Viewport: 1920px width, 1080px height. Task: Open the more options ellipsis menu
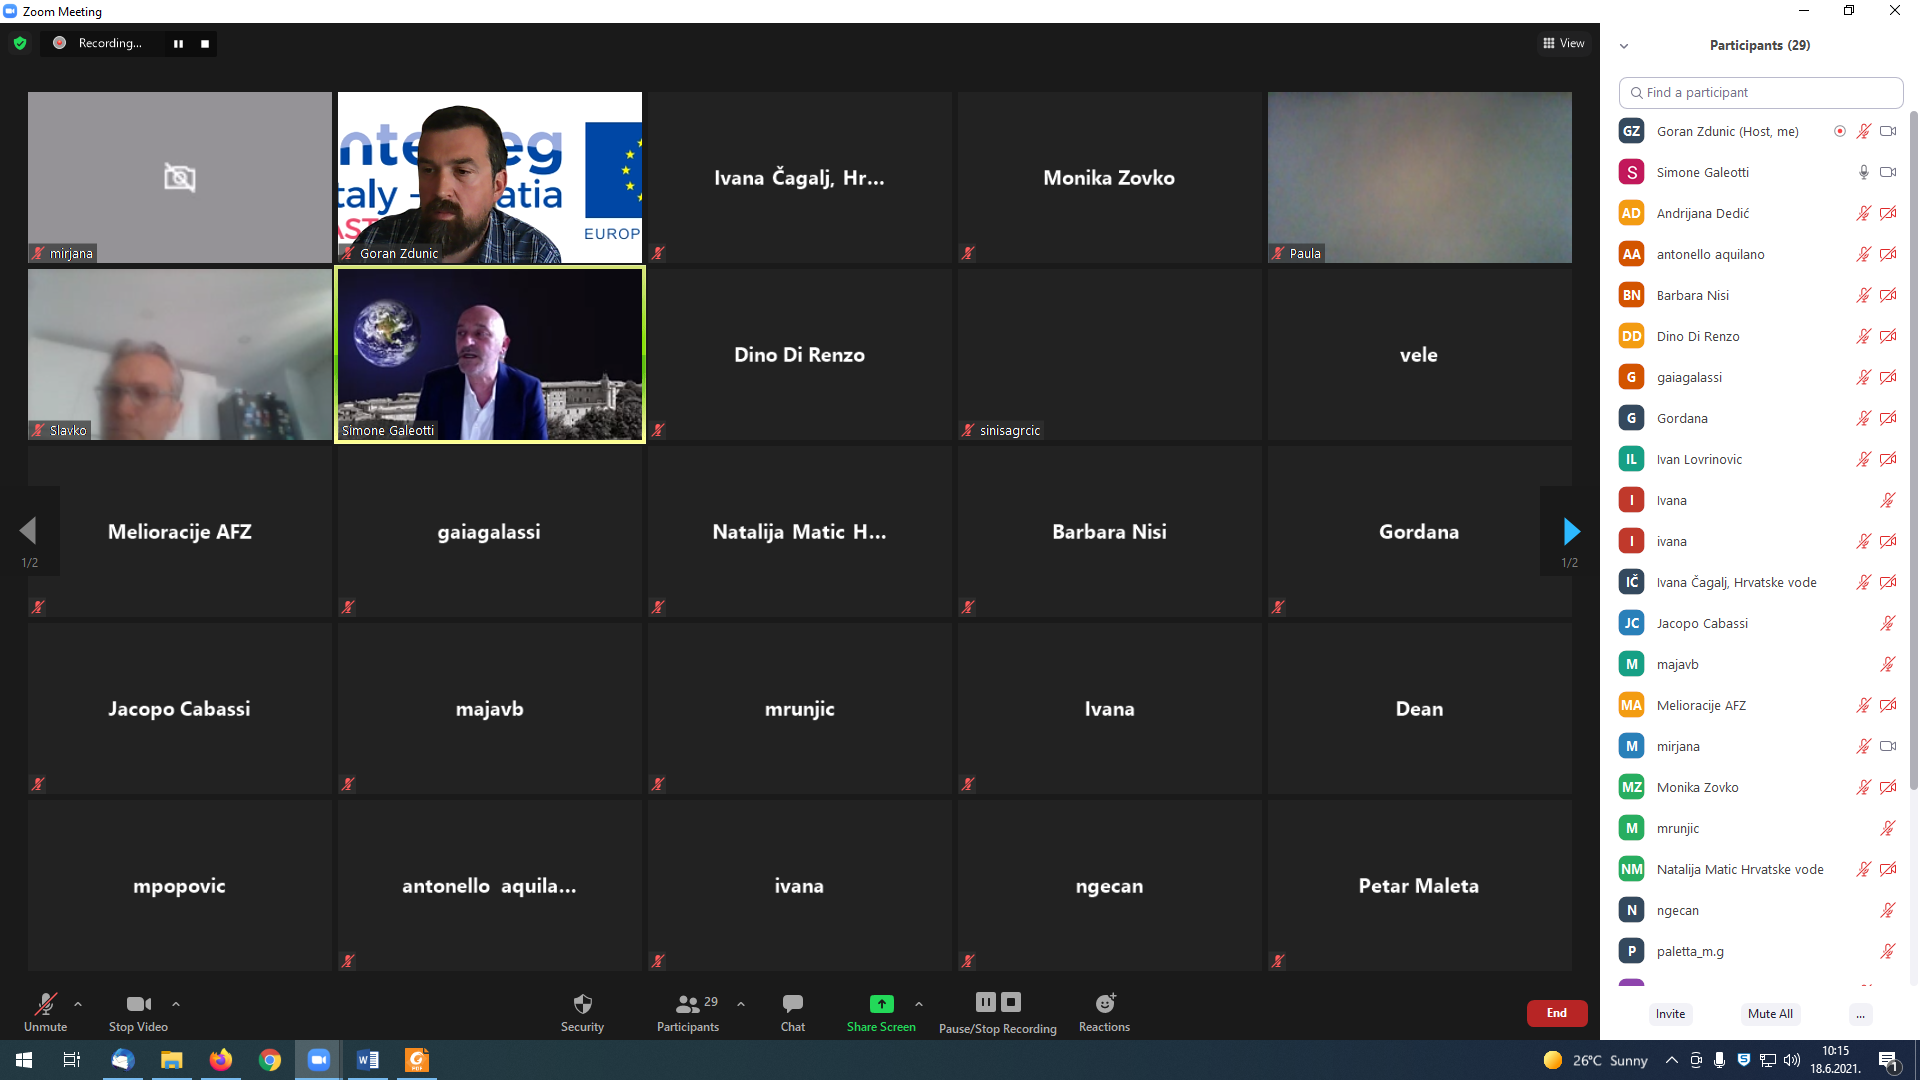point(1860,1014)
